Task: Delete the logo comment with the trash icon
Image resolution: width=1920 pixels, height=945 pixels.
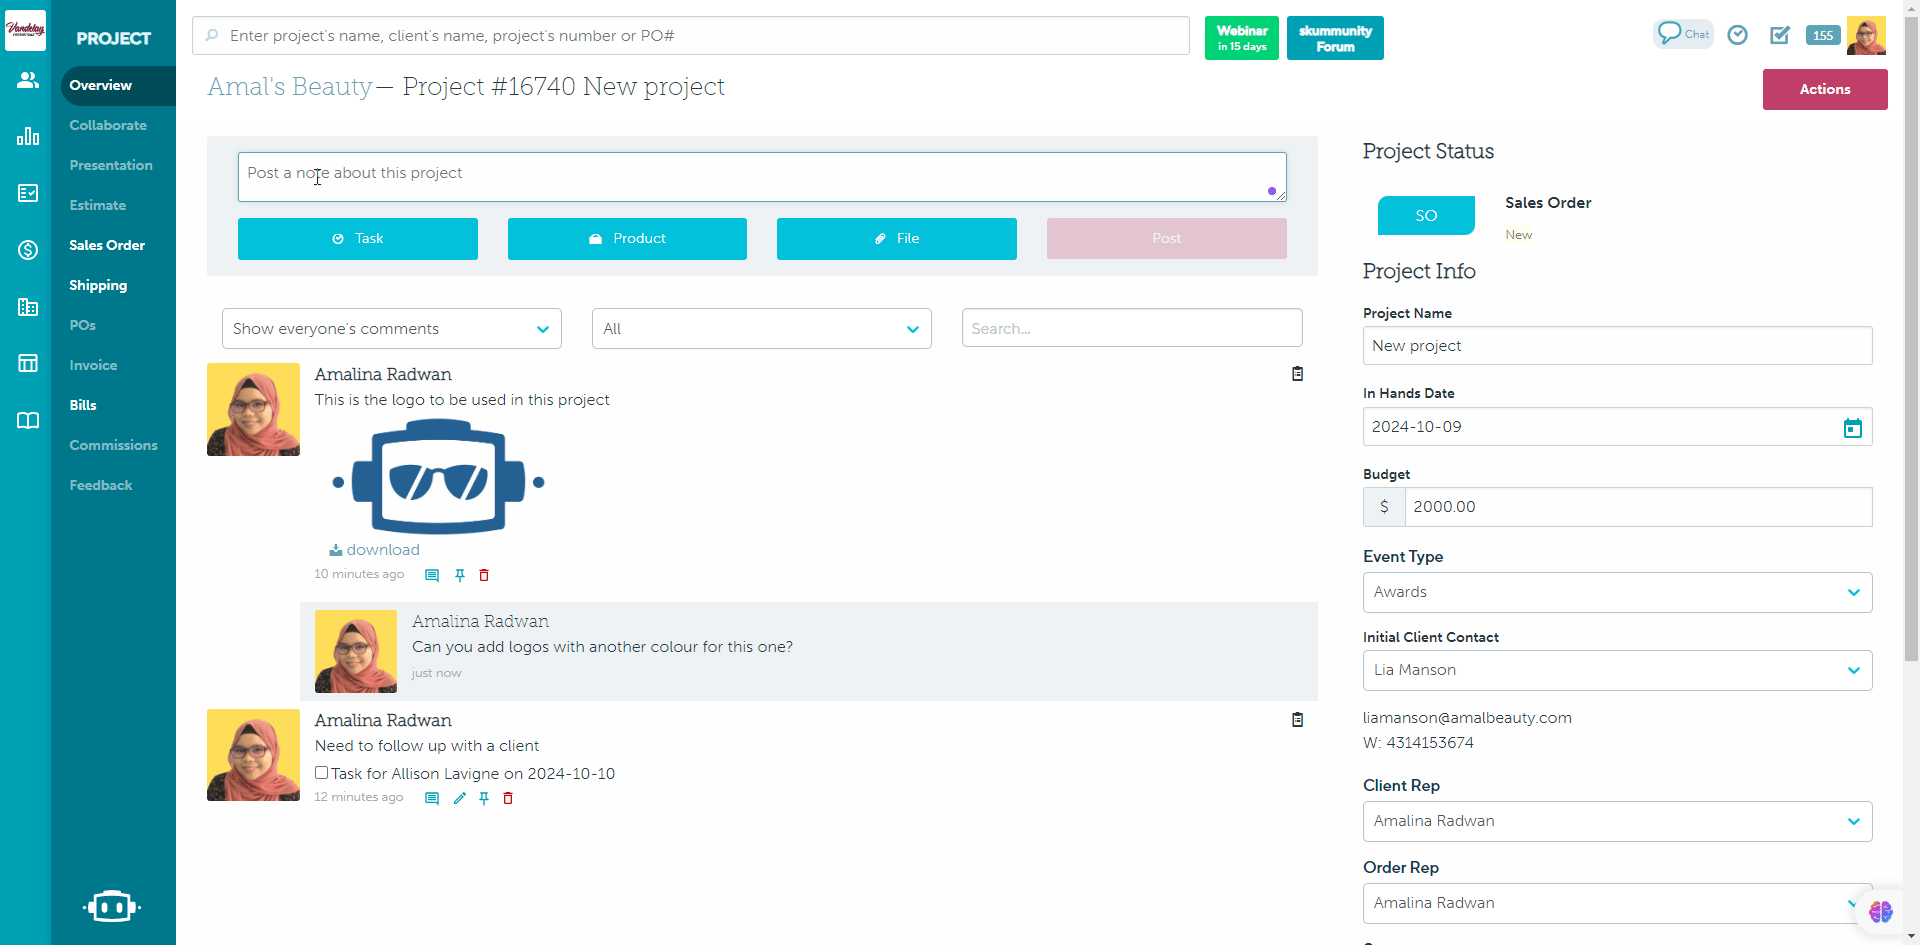Action: coord(484,575)
